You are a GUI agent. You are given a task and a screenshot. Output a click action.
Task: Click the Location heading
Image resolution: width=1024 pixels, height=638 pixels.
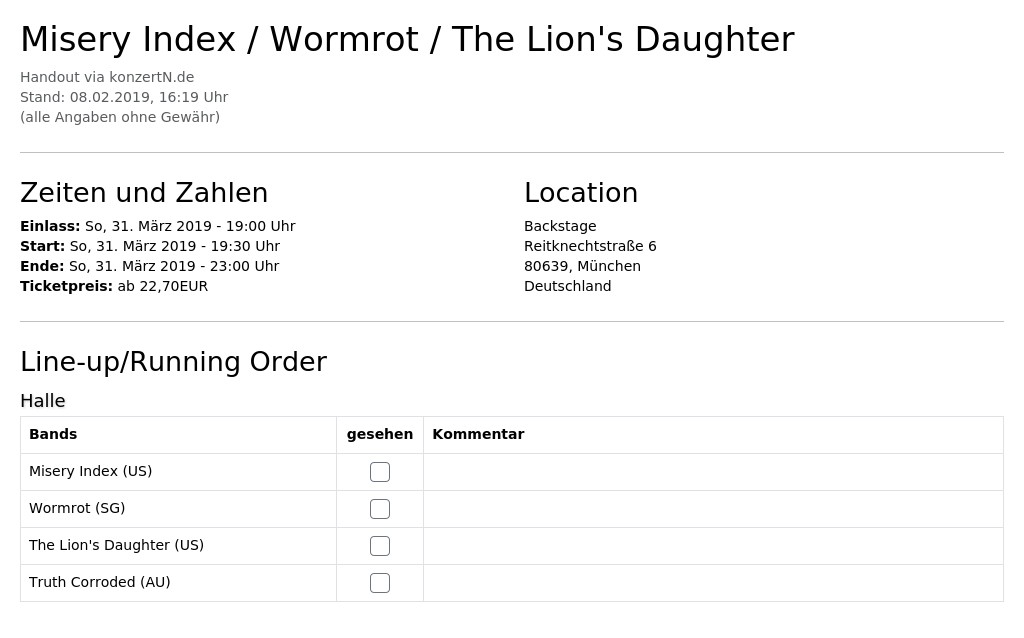(x=581, y=193)
